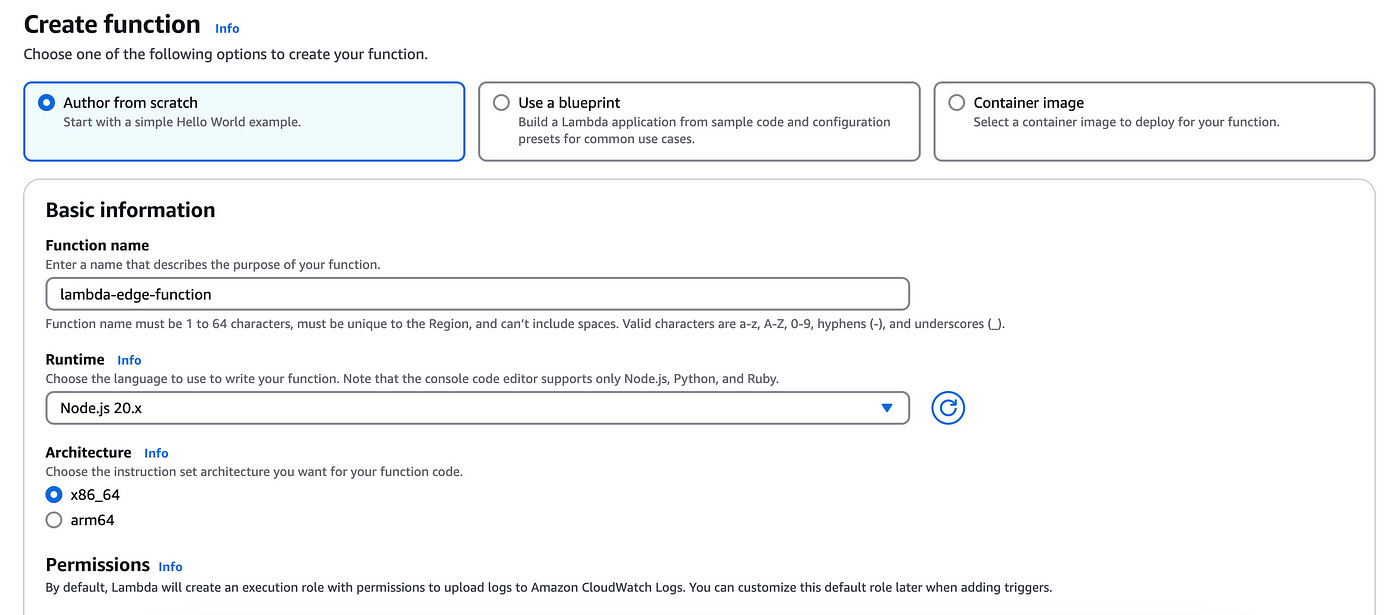The height and width of the screenshot is (615, 1400).
Task: Click the Create function page title
Action: pos(112,24)
